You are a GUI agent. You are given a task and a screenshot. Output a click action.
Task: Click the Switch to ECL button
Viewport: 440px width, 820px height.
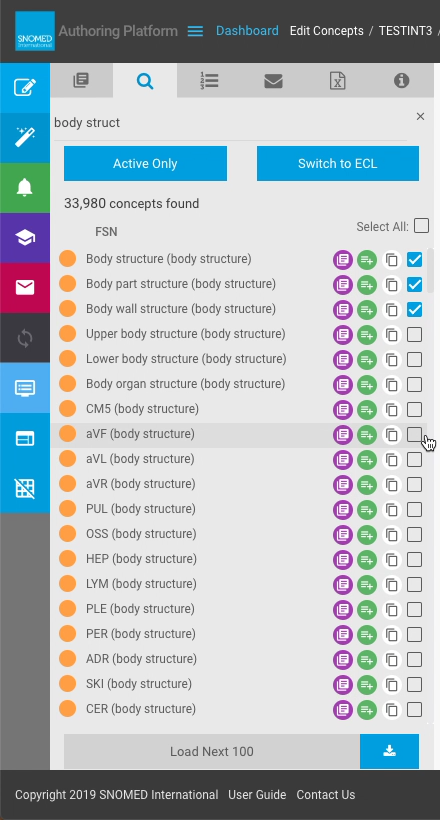(337, 164)
